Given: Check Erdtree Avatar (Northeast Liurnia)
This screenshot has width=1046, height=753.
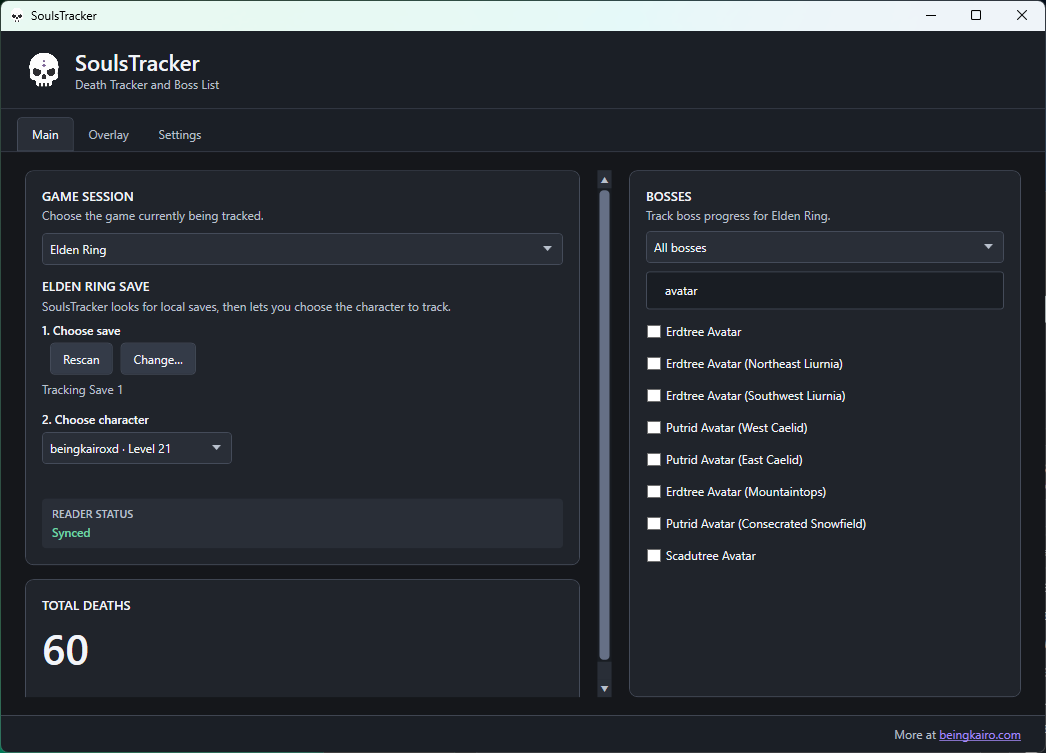Looking at the screenshot, I should click(x=654, y=363).
